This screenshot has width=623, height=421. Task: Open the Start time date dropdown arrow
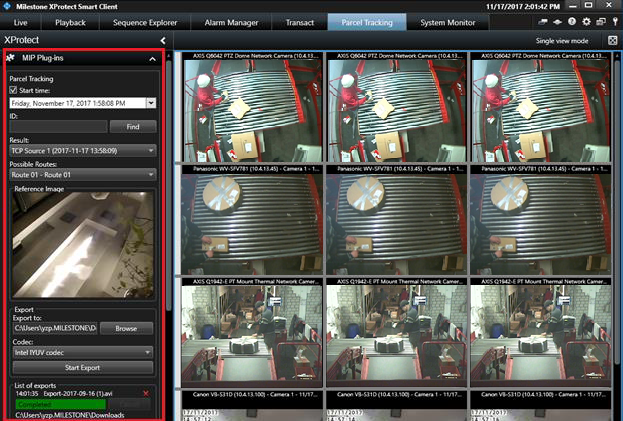[151, 103]
